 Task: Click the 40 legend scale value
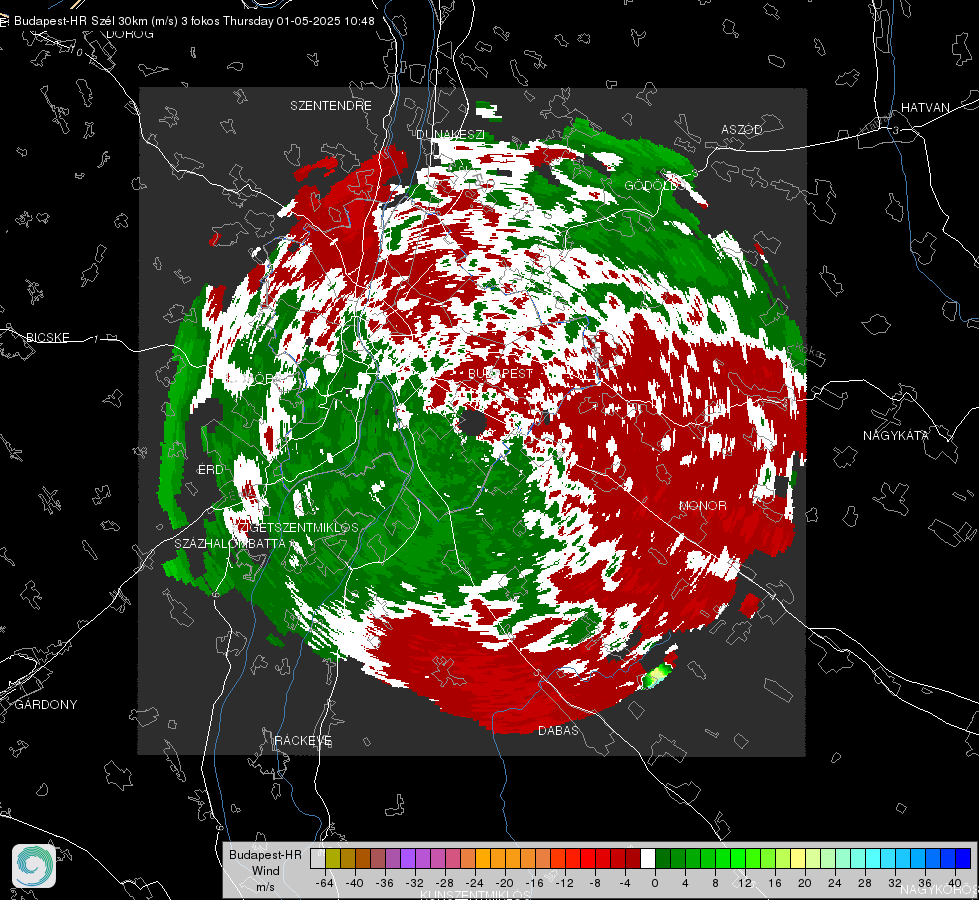coord(955,883)
